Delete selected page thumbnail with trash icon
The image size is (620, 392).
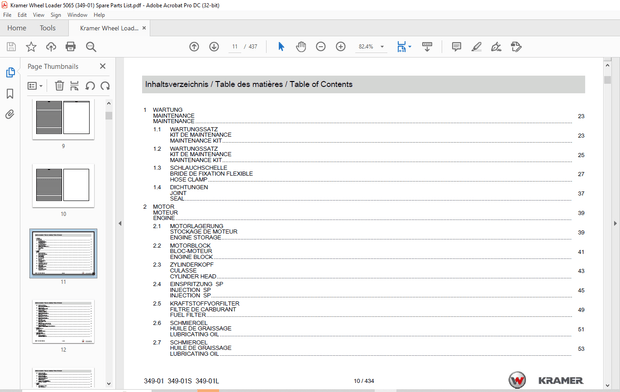pos(59,85)
